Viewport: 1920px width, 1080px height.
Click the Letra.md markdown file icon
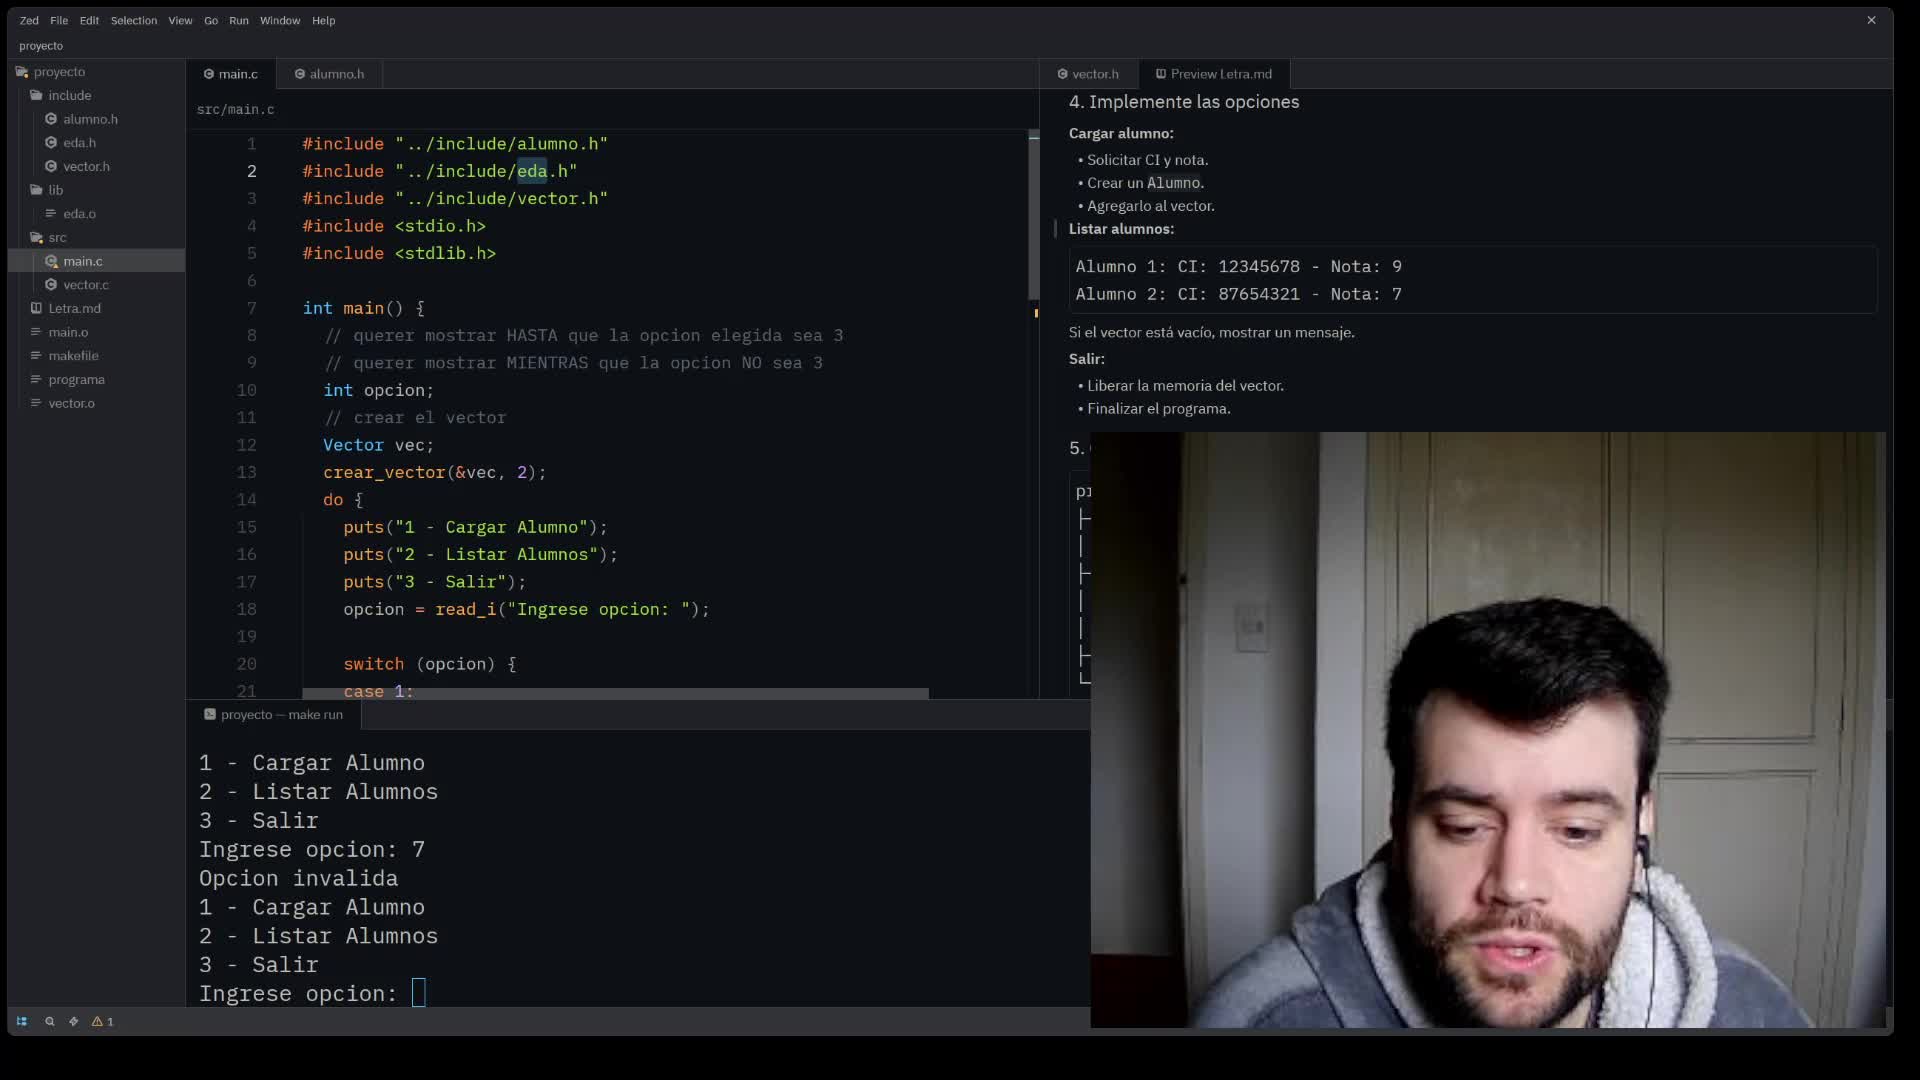click(x=36, y=308)
